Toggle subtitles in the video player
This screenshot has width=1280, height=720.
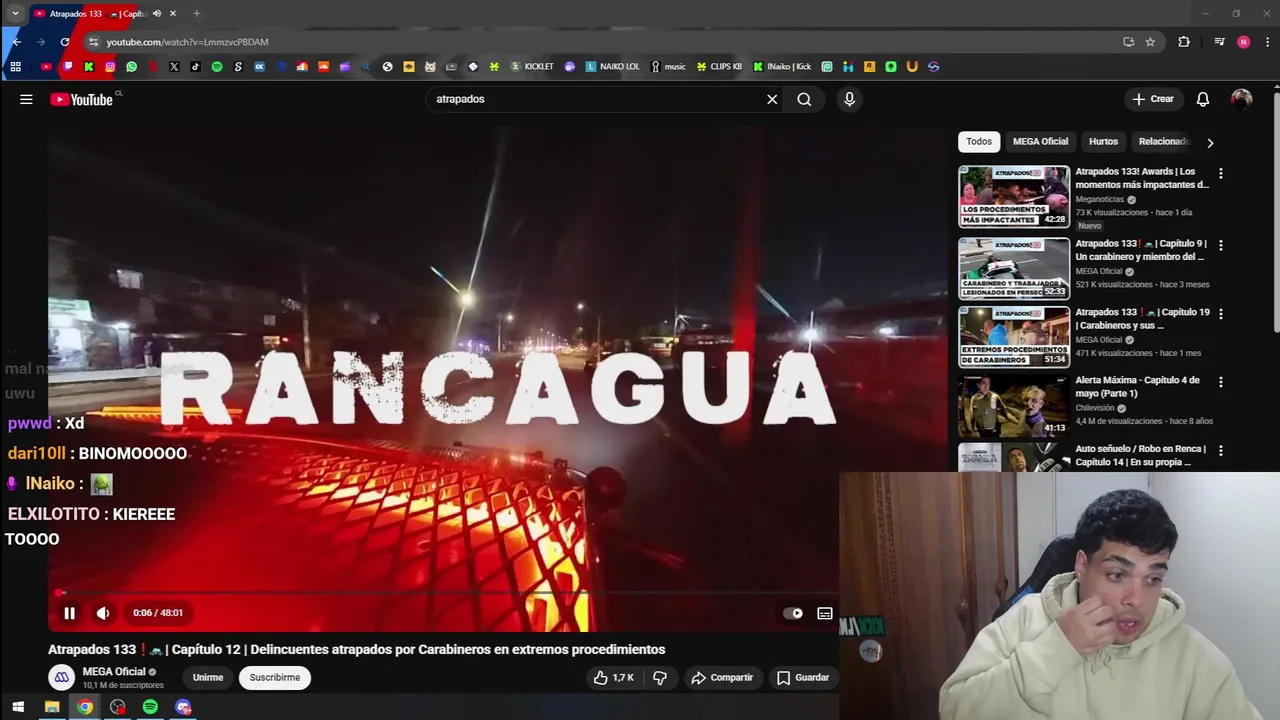click(x=825, y=613)
